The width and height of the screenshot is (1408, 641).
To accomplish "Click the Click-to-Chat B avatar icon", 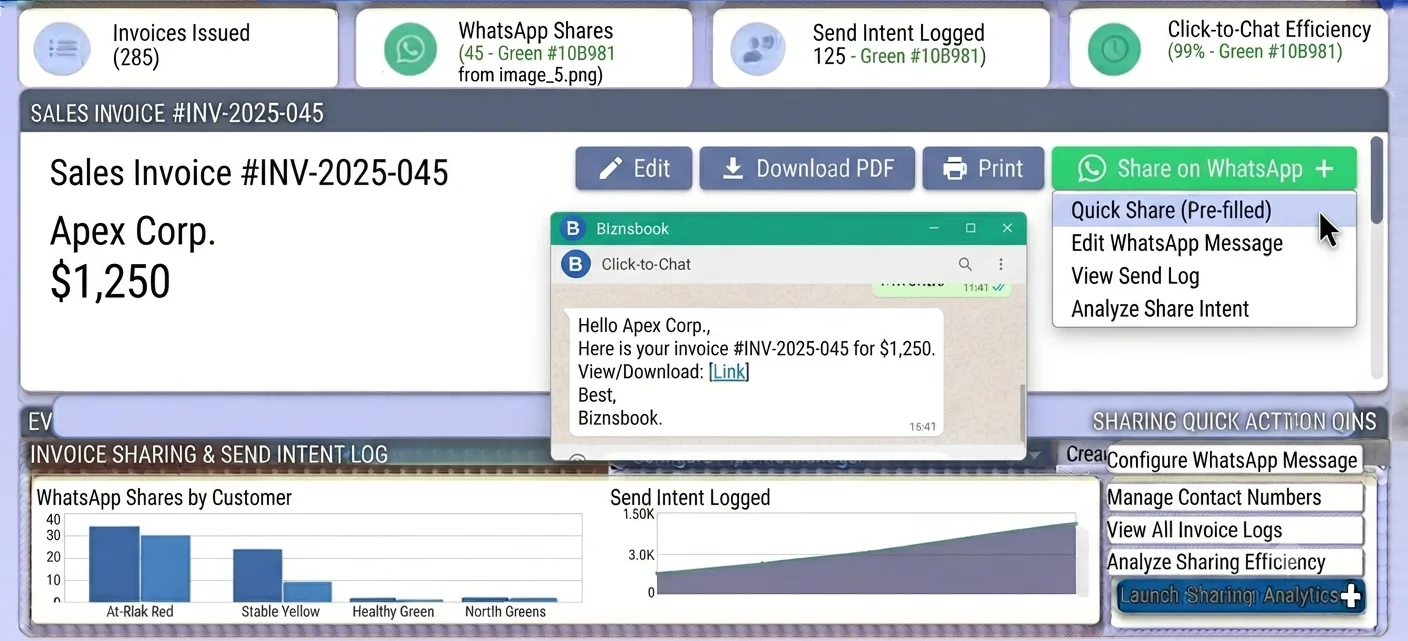I will point(575,264).
